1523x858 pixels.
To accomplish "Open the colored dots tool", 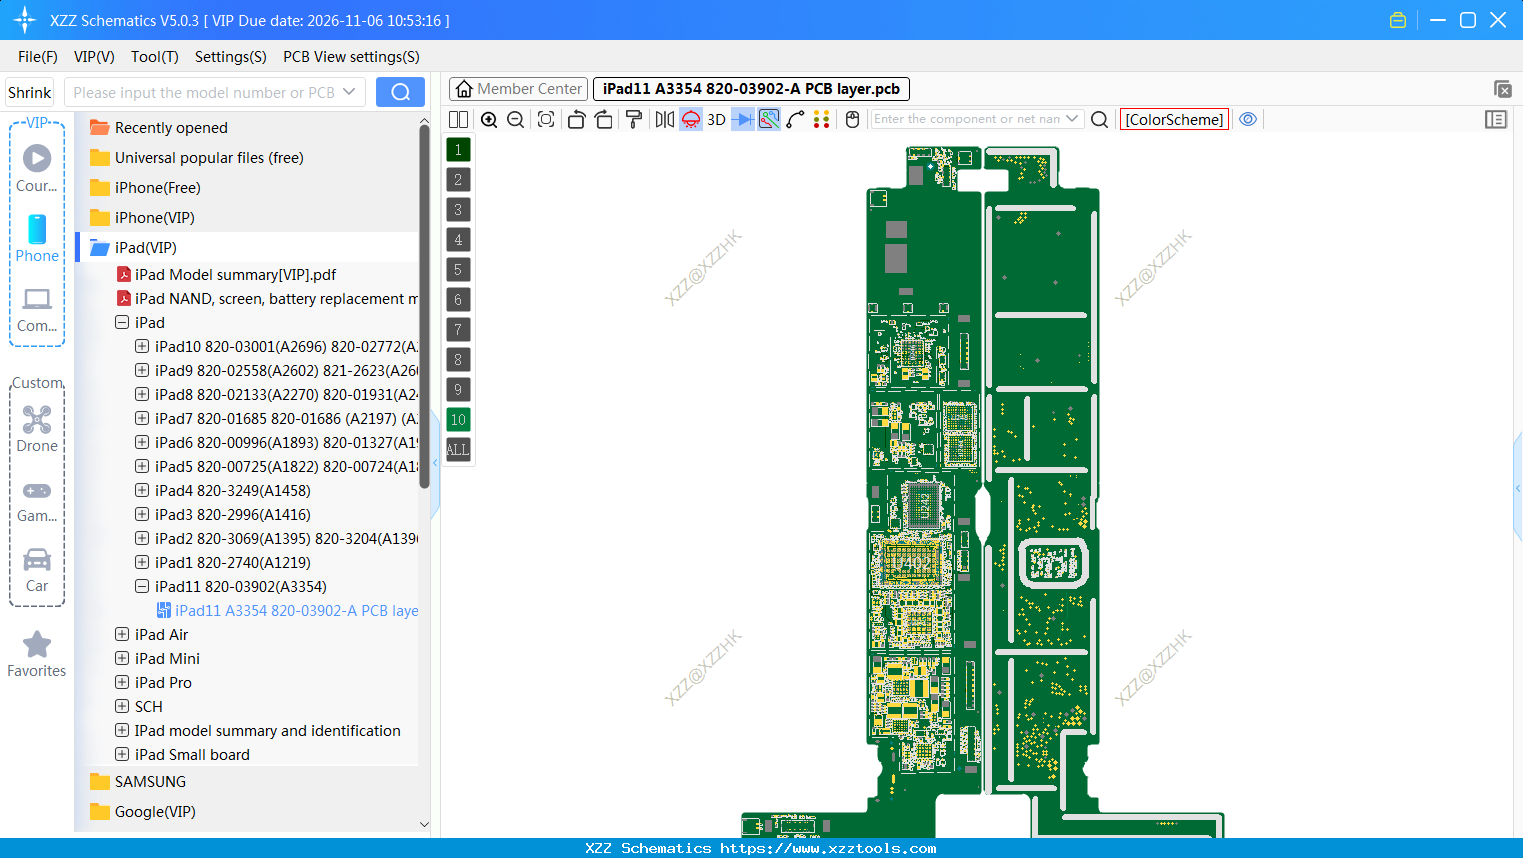I will coord(822,120).
